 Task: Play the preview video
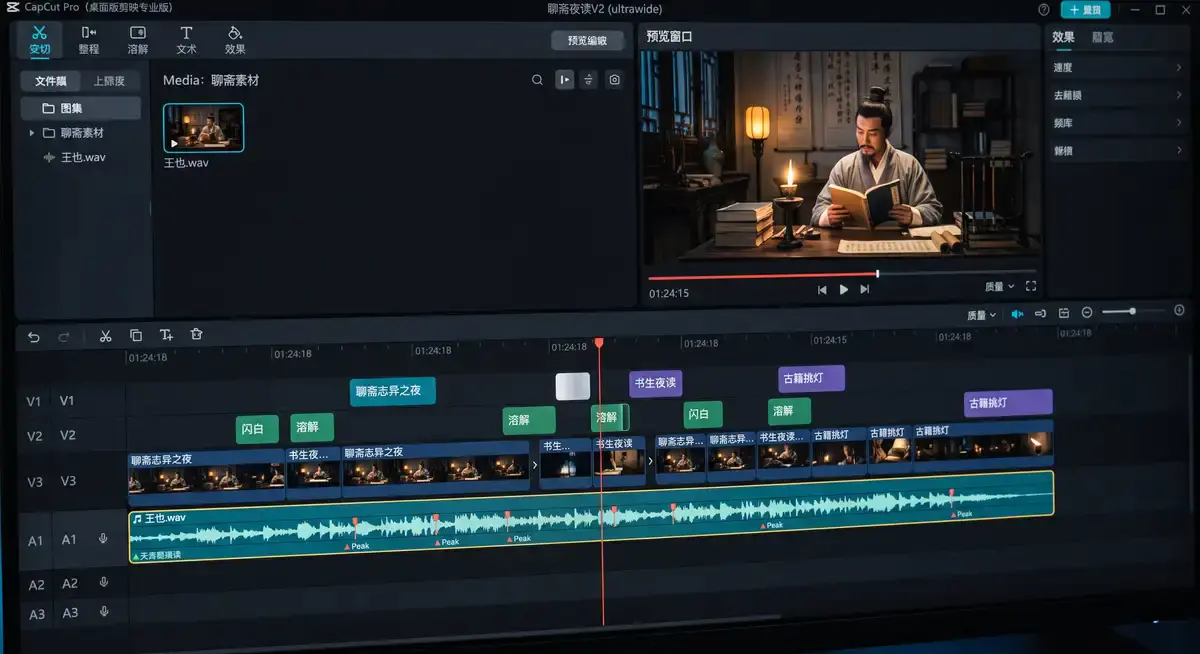pos(844,289)
